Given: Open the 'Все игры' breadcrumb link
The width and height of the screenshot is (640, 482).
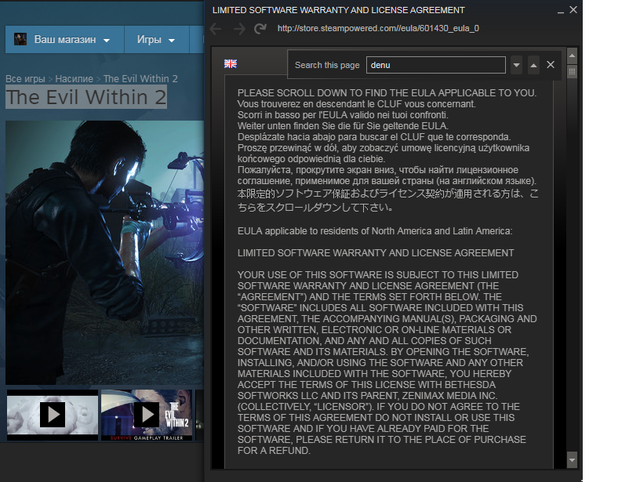Looking at the screenshot, I should (25, 79).
